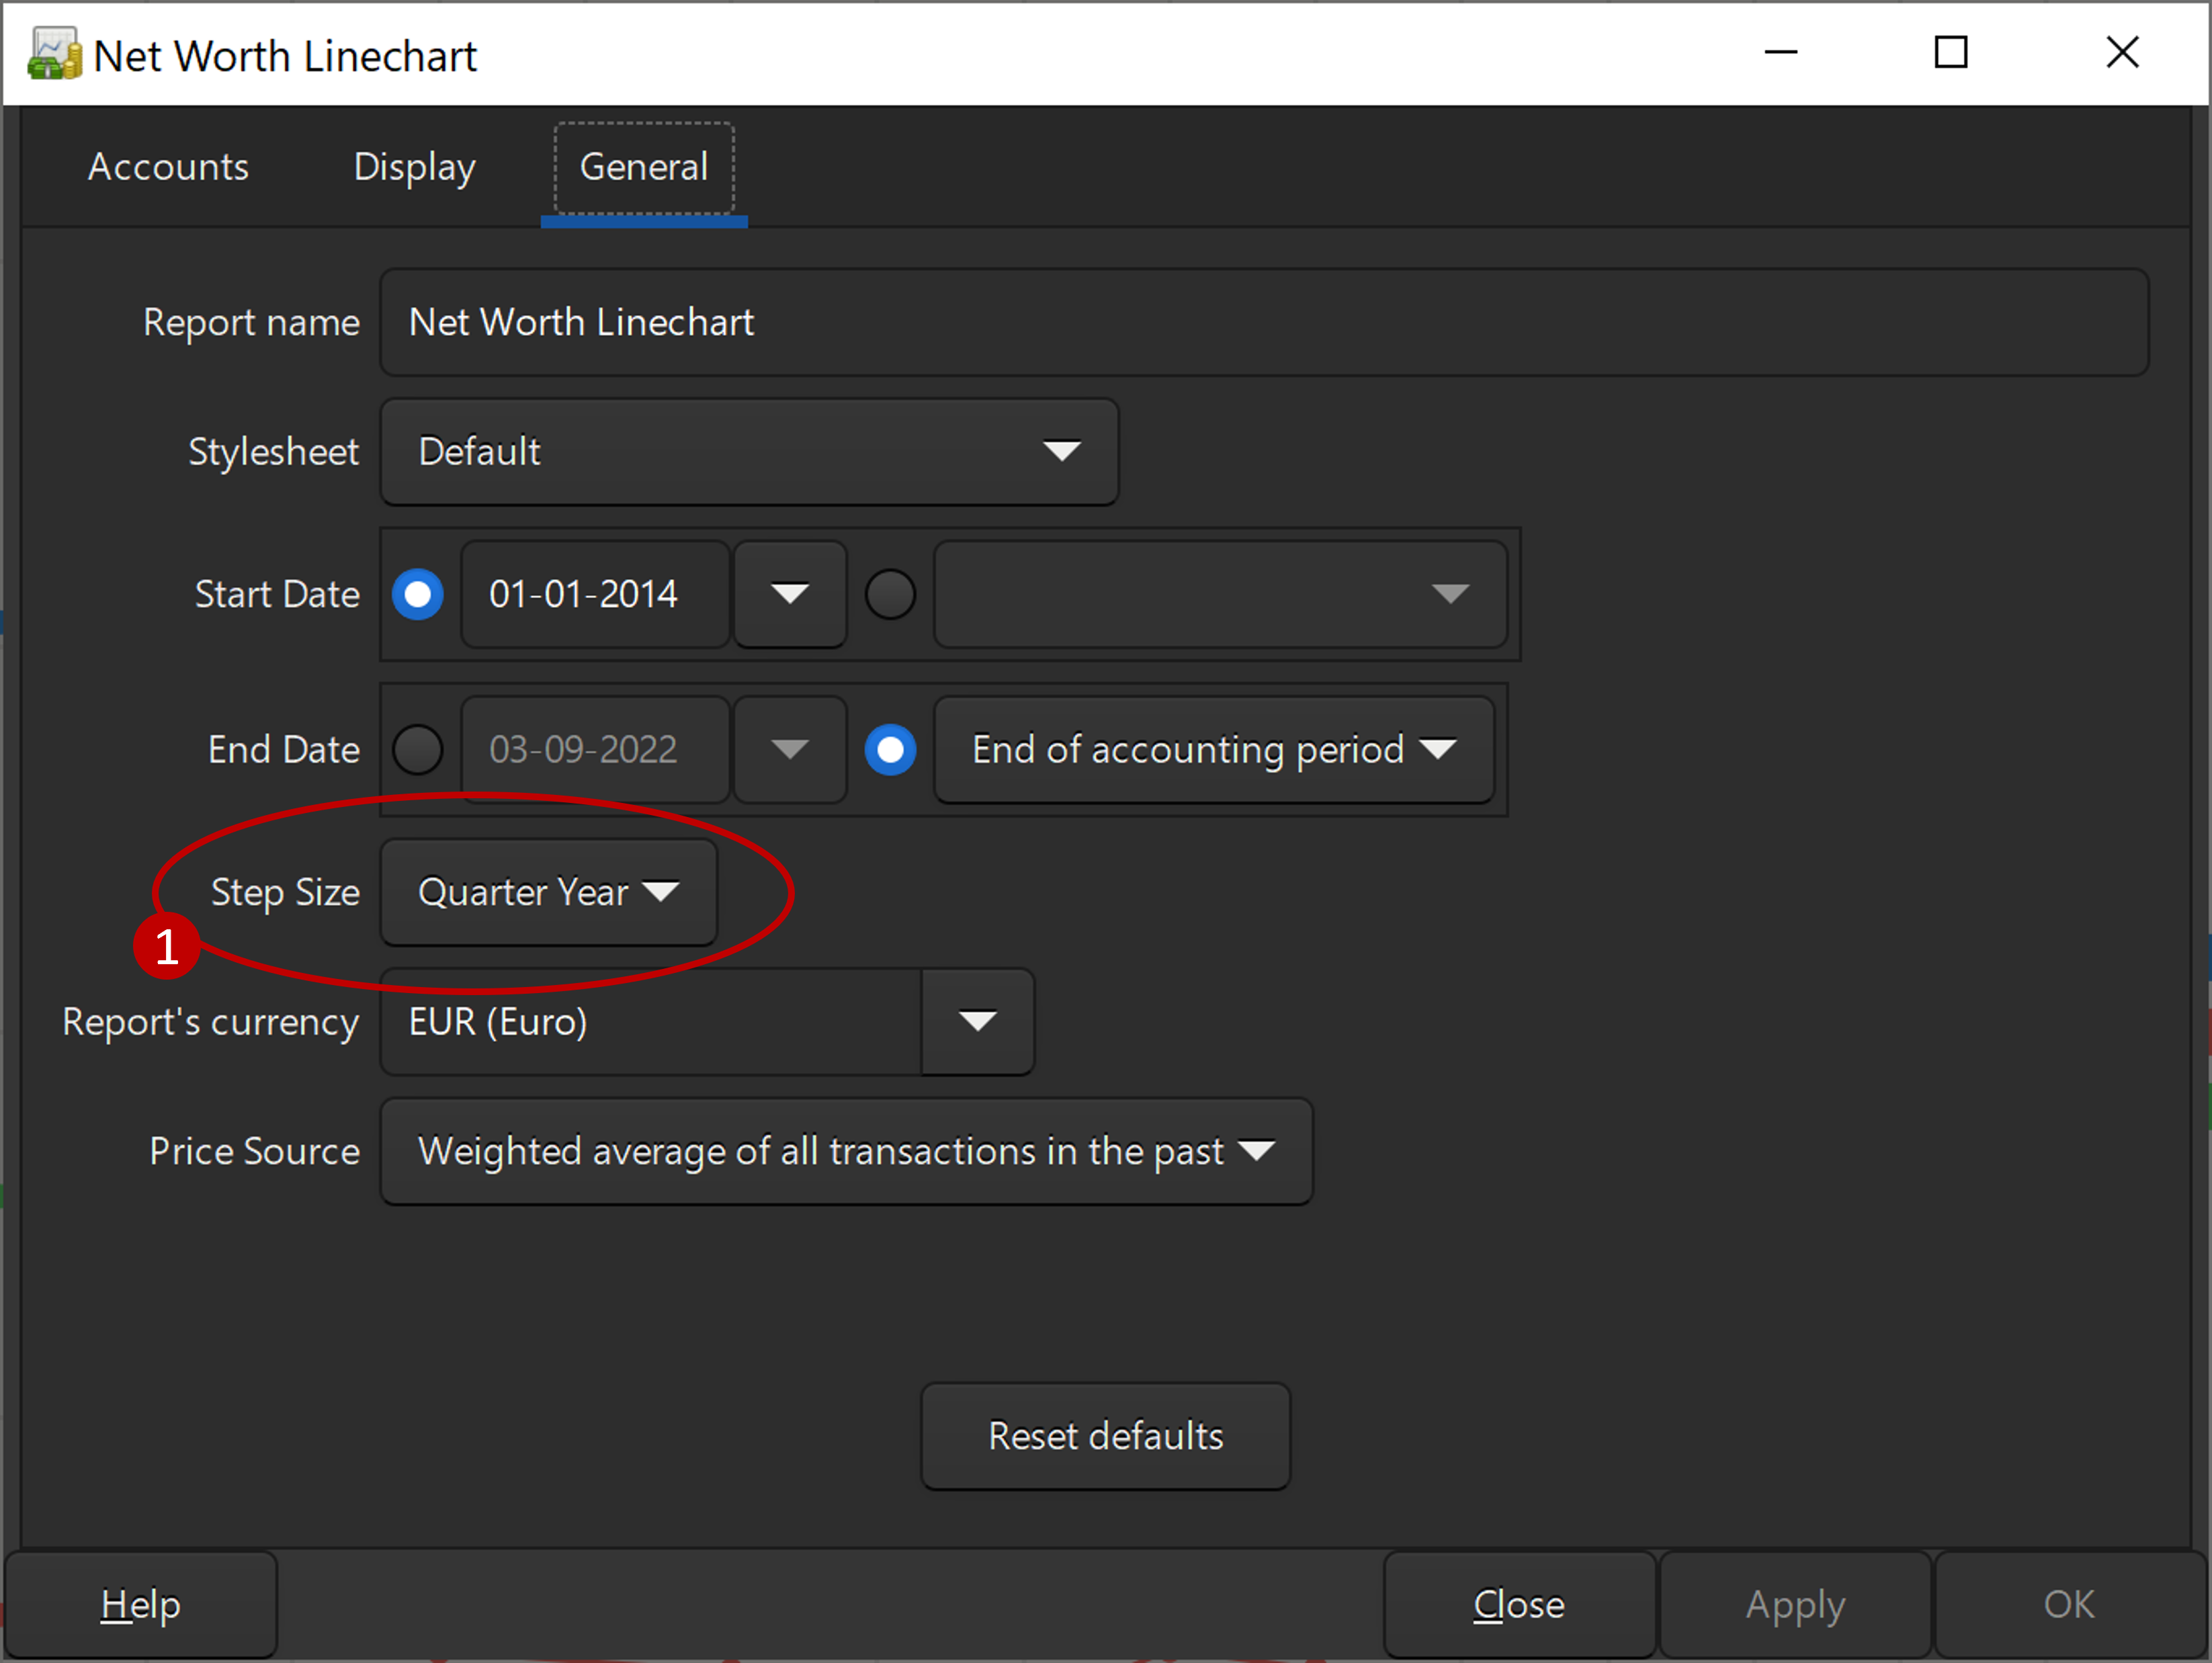Click the EUR (Euro) currency field
The width and height of the screenshot is (2212, 1663).
650,1022
